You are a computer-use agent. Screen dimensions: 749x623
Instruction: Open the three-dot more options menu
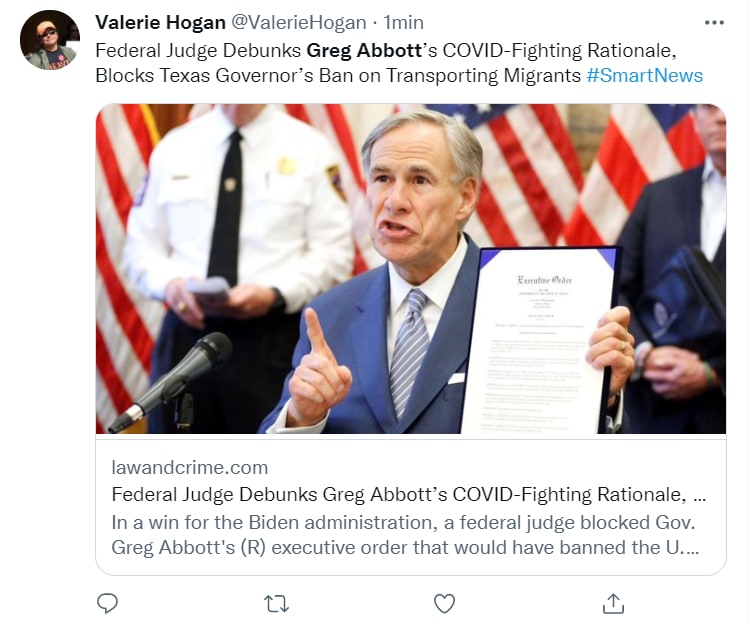point(714,22)
